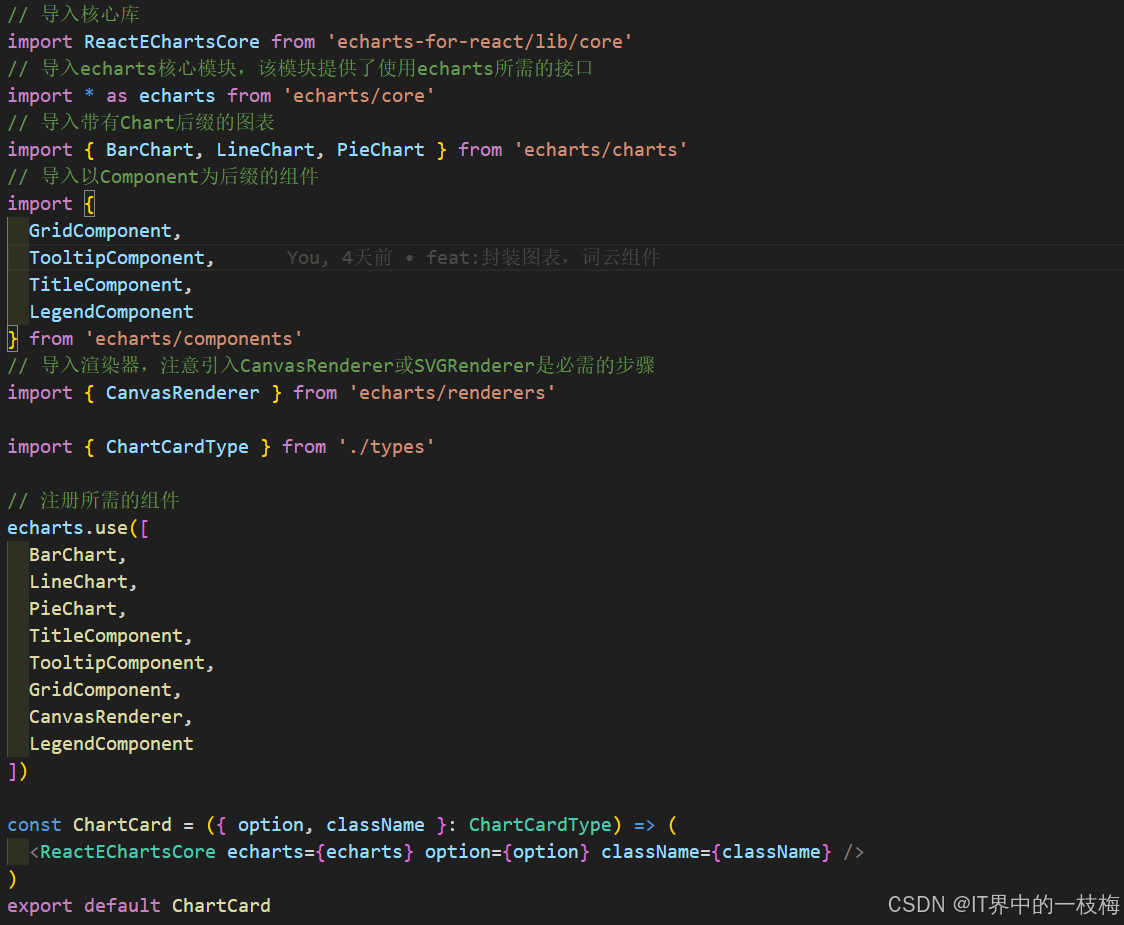Viewport: 1124px width, 925px height.
Task: Click the git blame annotation 'You, 4天前'
Action: coord(340,257)
